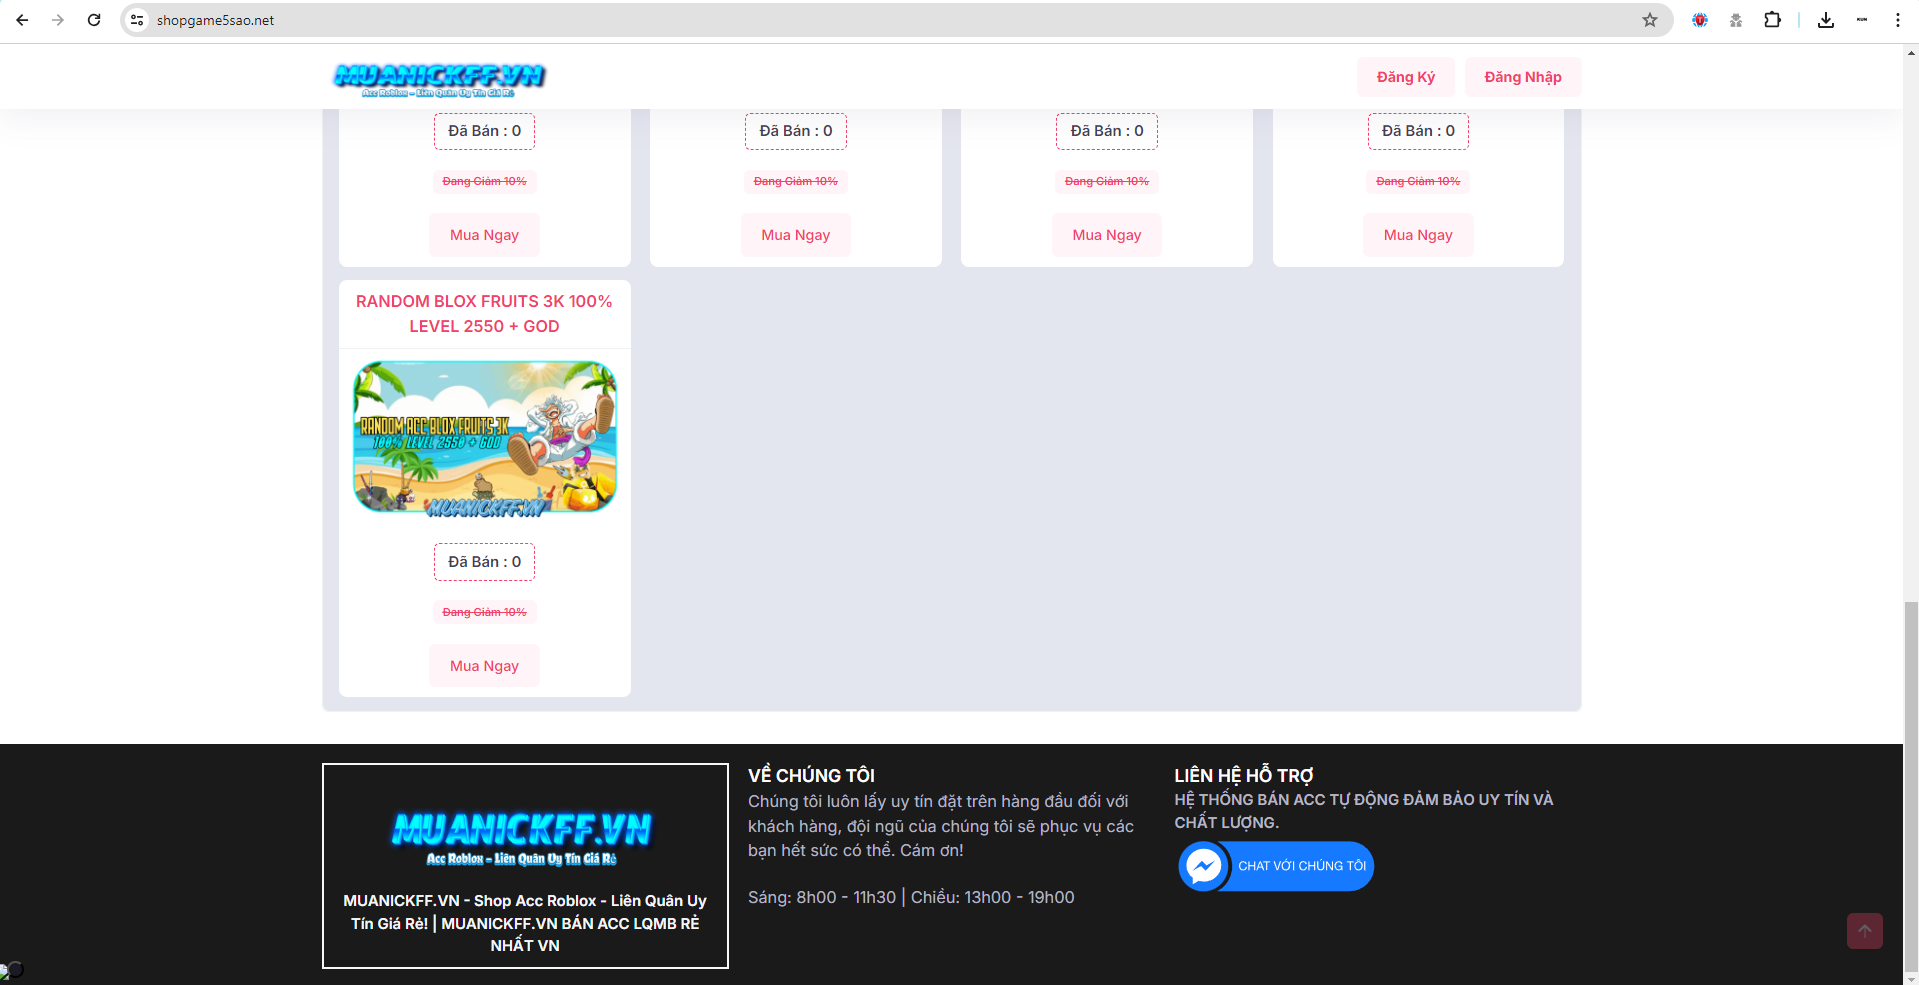Click the browser profile avatar button

click(1861, 20)
